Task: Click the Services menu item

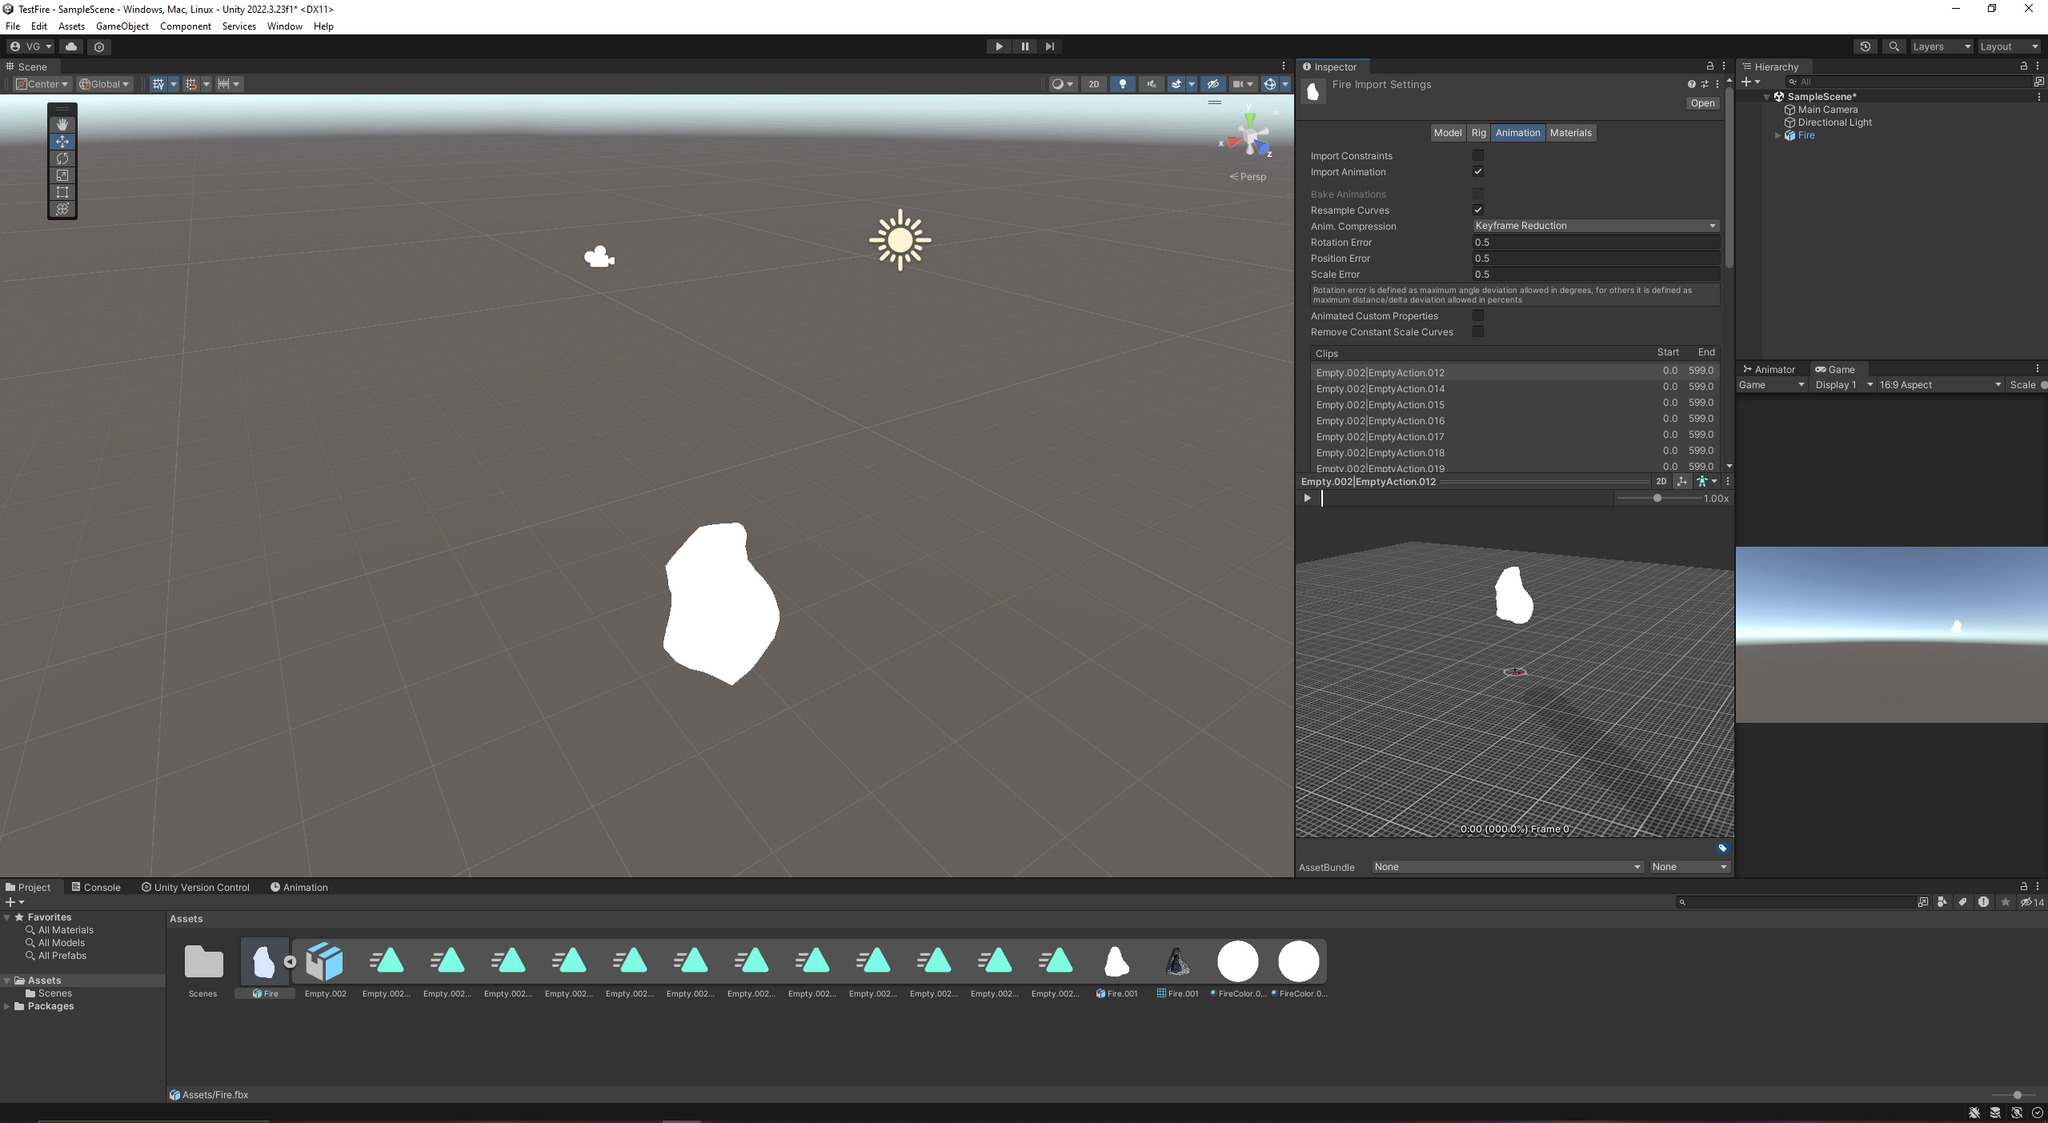Action: [238, 25]
